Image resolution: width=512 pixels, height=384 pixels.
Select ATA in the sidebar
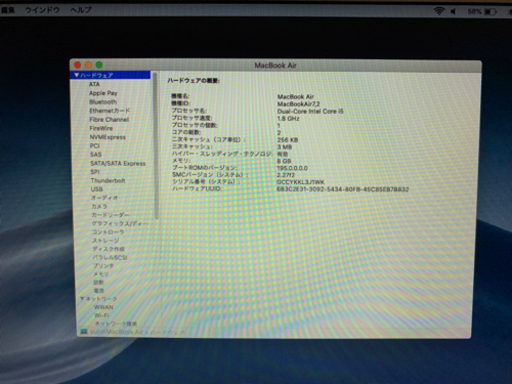pyautogui.click(x=94, y=84)
